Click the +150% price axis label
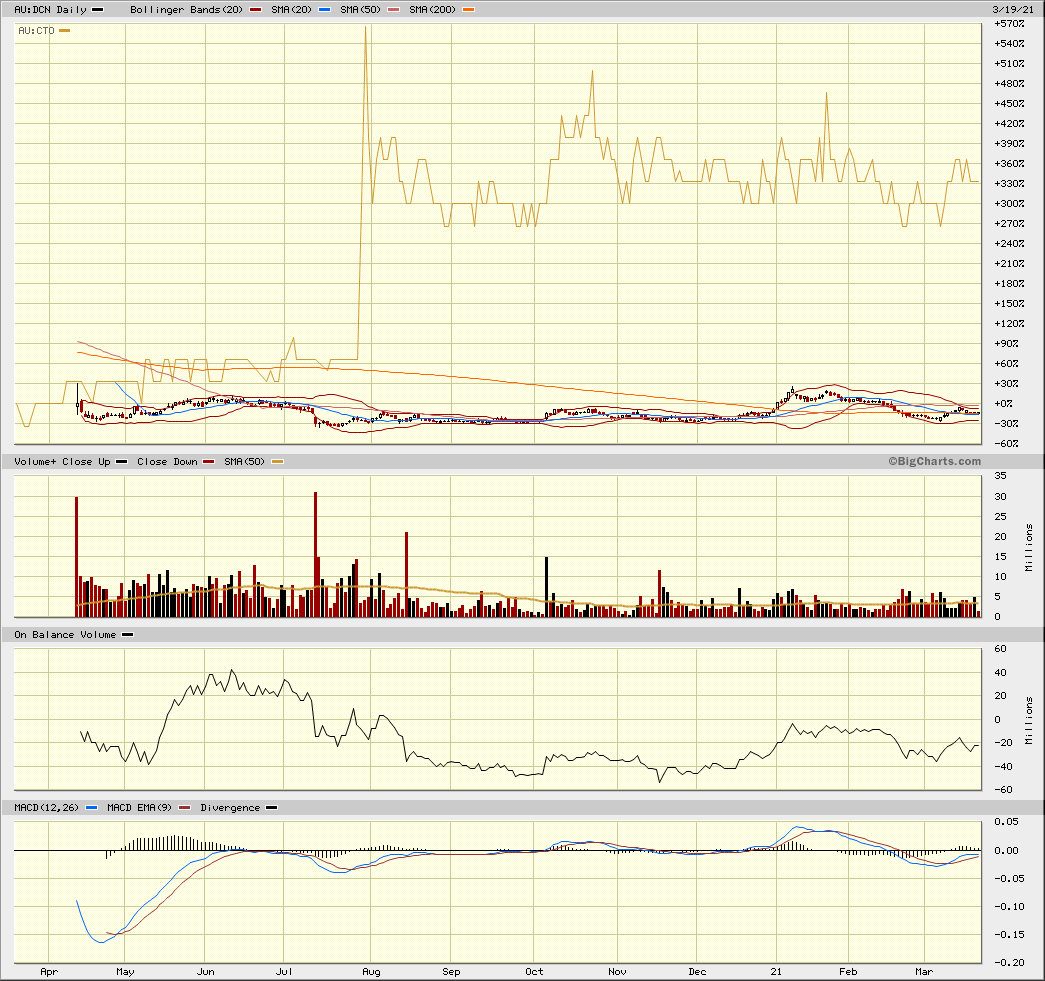The height and width of the screenshot is (981, 1045). [1009, 303]
